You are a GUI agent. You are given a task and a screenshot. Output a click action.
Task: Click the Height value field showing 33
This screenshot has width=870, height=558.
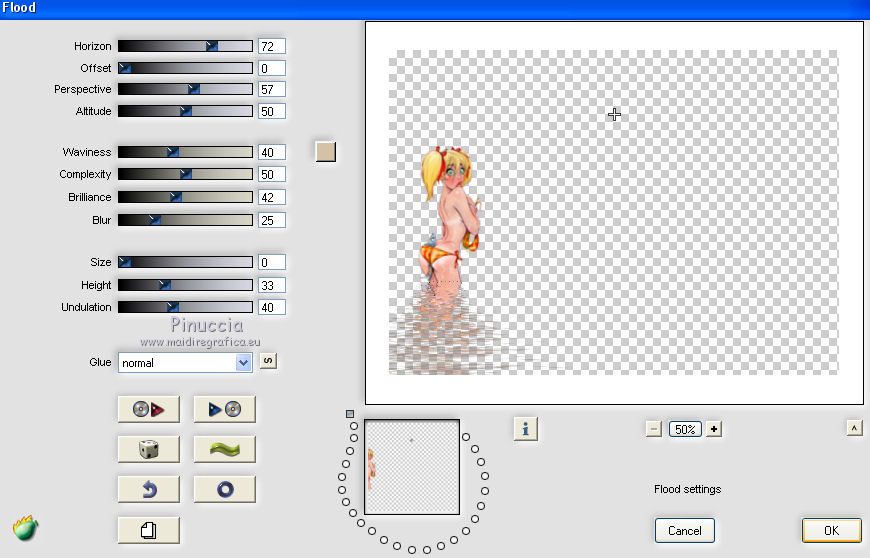pyautogui.click(x=272, y=285)
